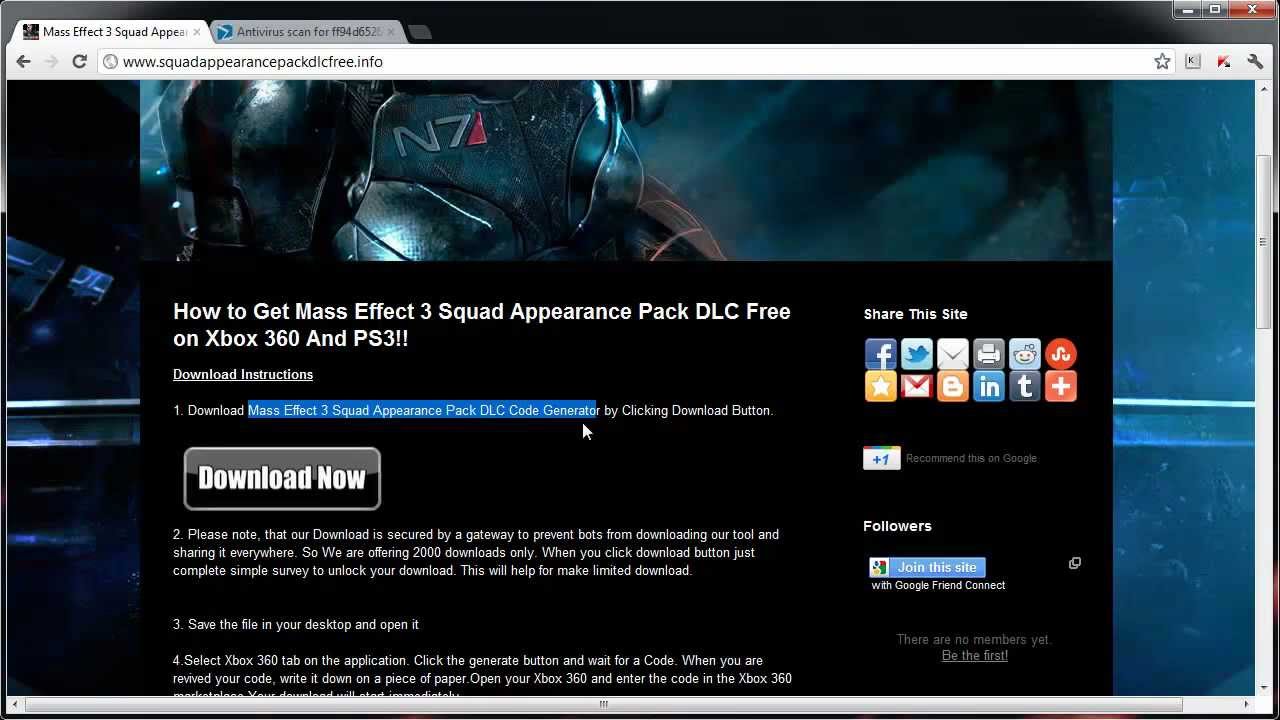Click the Be the first! link
Viewport: 1280px width, 720px height.
point(975,655)
